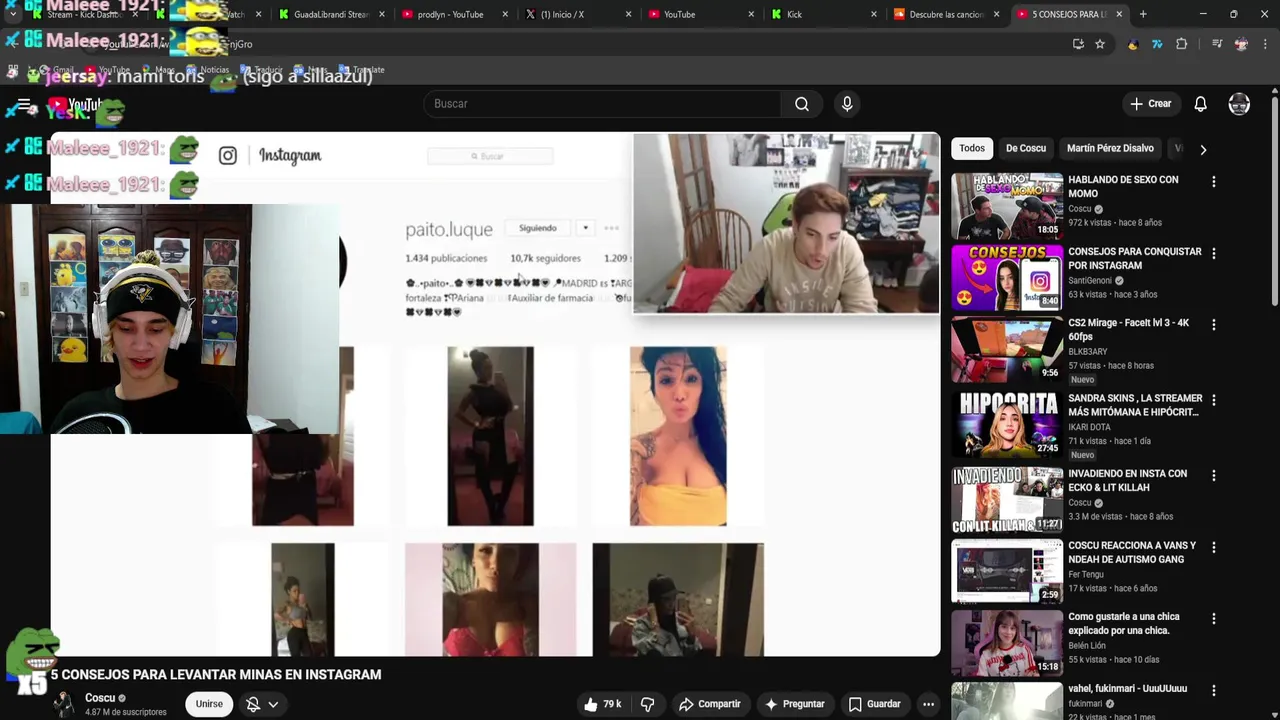Open Hablando de Sexo con Momo thumbnail
Viewport: 1280px width, 720px height.
click(x=1007, y=205)
